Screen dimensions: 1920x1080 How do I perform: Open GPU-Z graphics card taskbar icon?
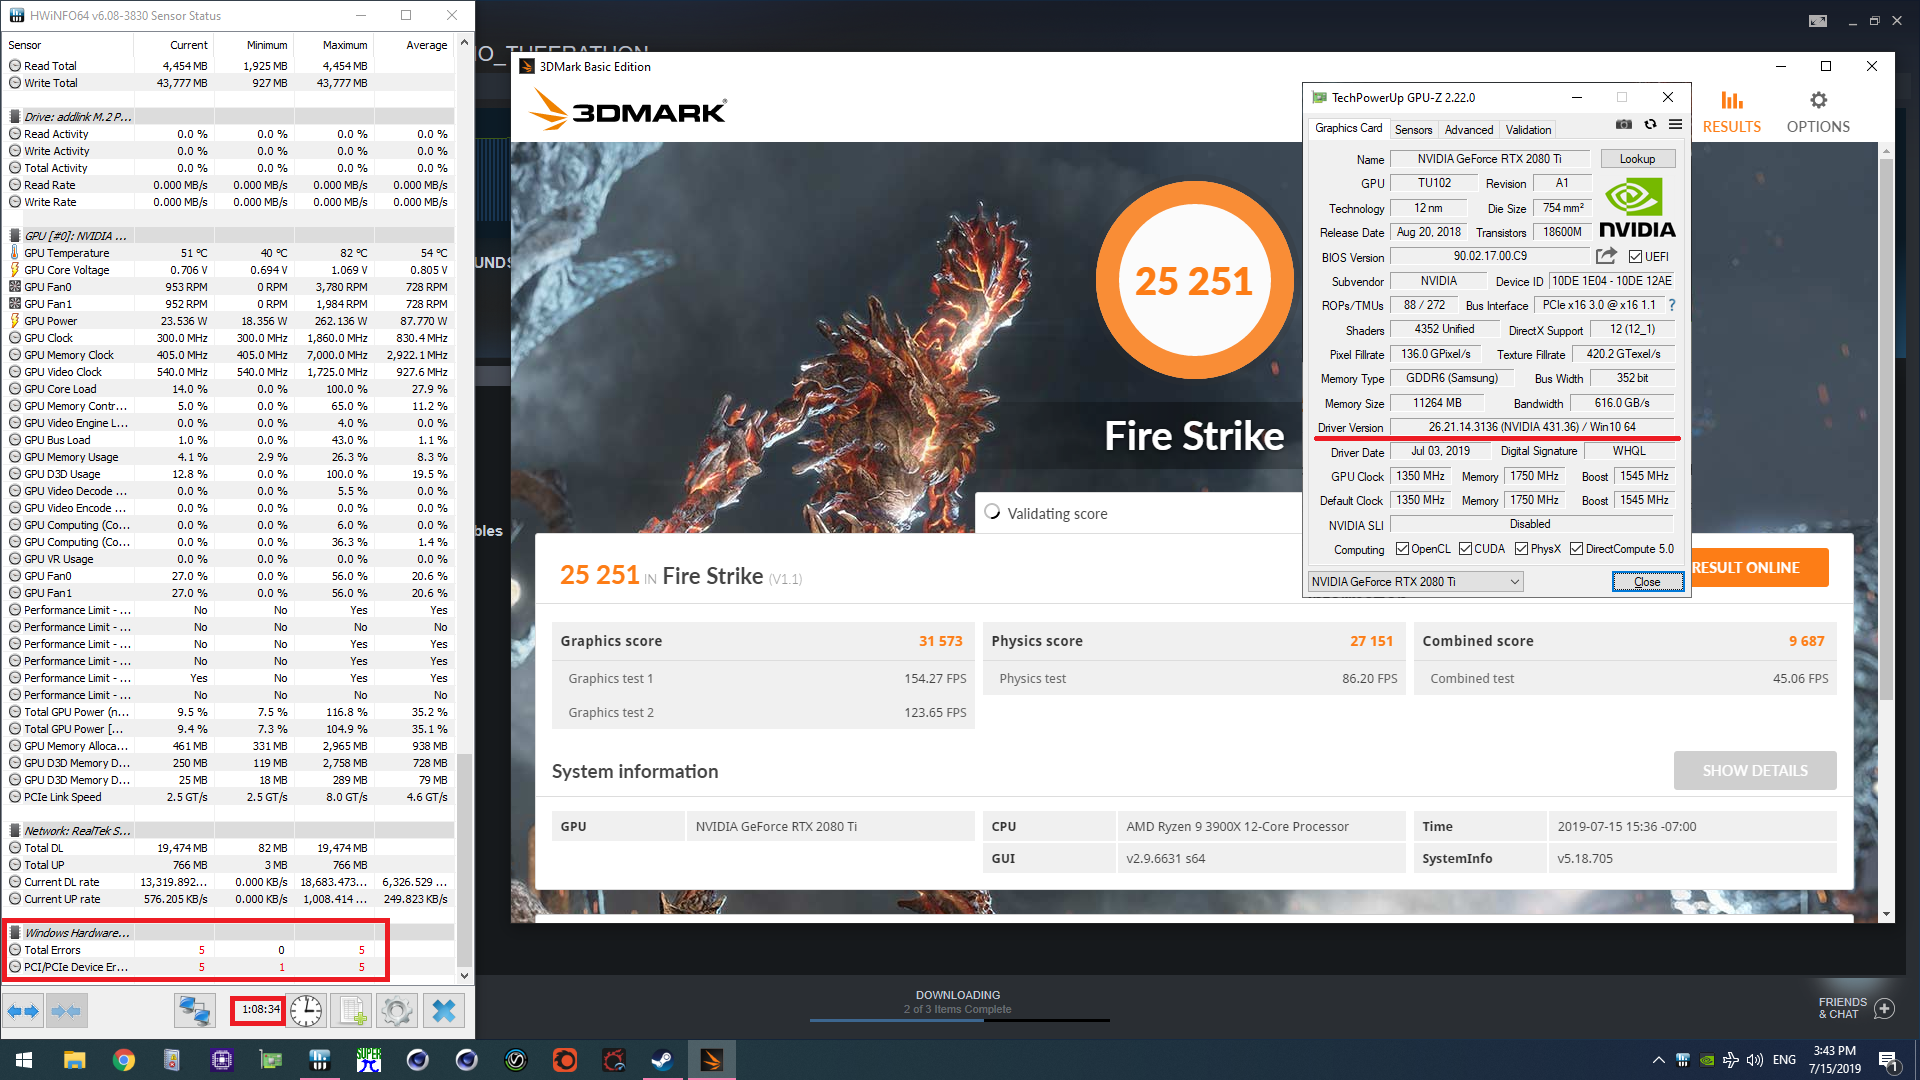pyautogui.click(x=270, y=1060)
